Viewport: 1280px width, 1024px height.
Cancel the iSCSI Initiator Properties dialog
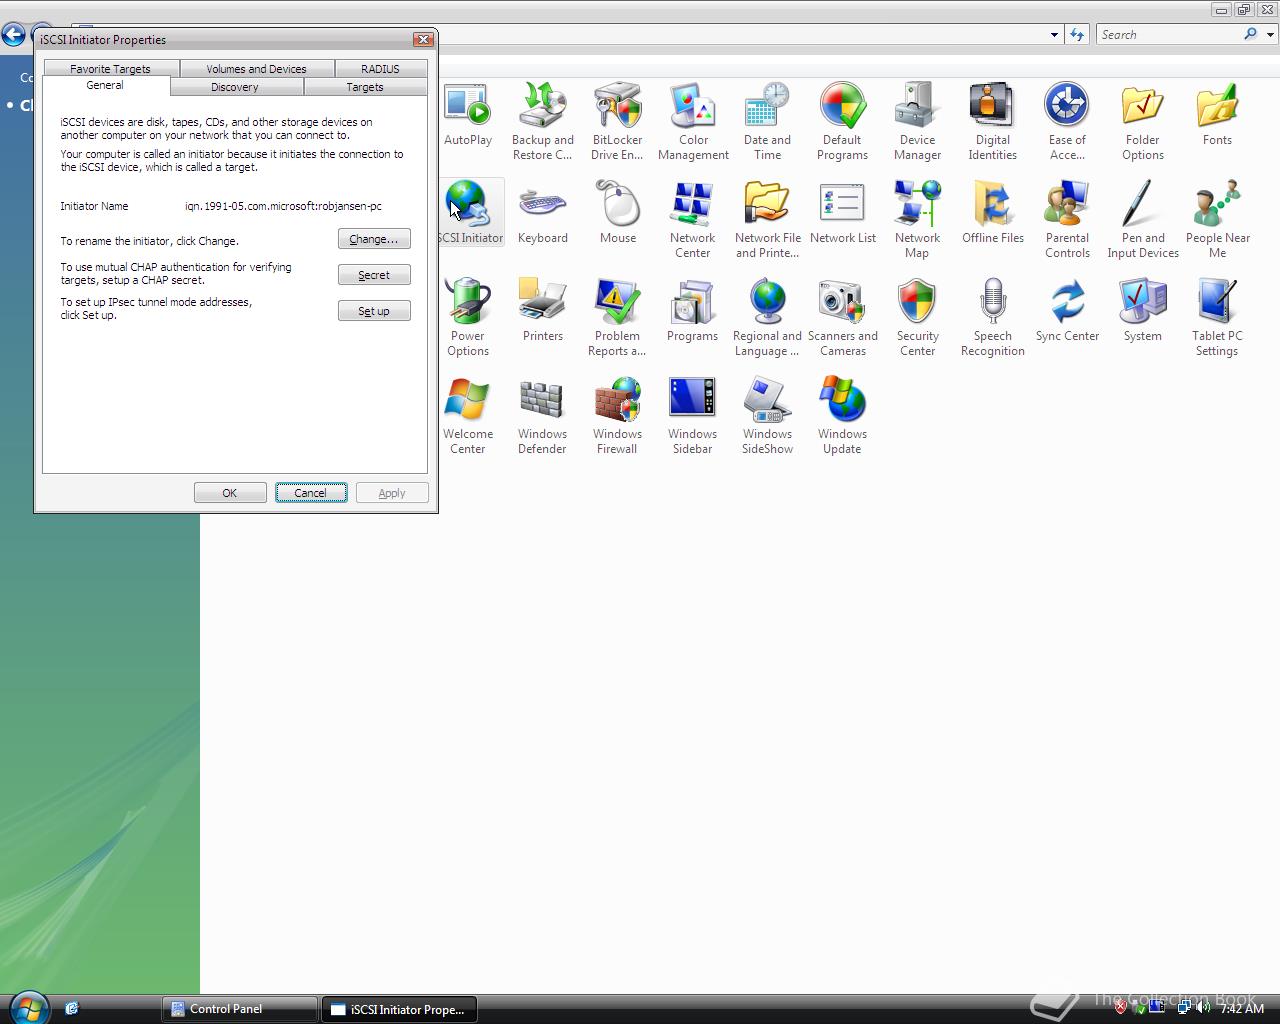[311, 493]
